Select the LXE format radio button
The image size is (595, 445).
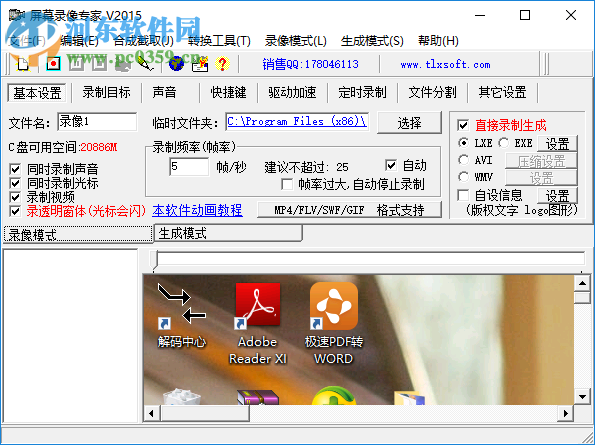(x=463, y=143)
